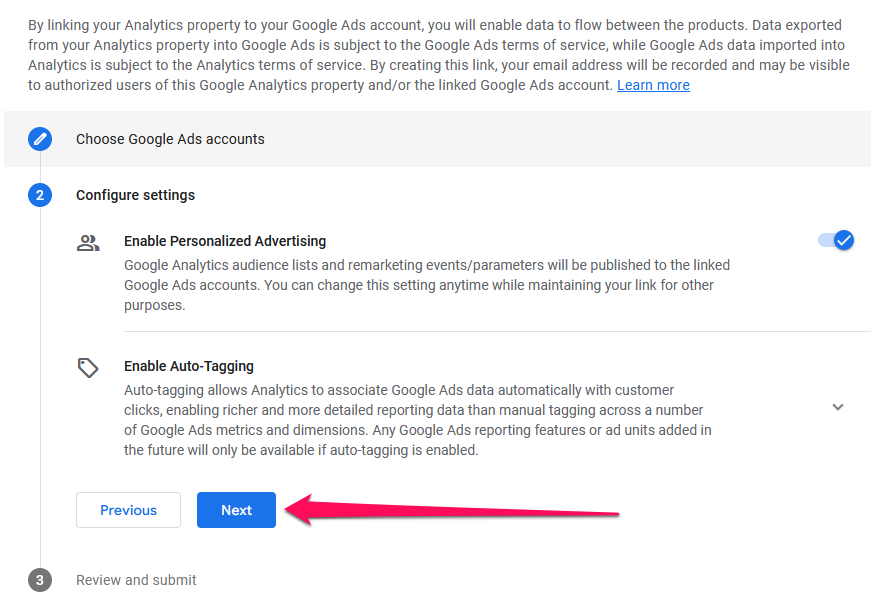The width and height of the screenshot is (871, 615).
Task: Click the checkmark knob on the advertising switch
Action: pyautogui.click(x=844, y=240)
